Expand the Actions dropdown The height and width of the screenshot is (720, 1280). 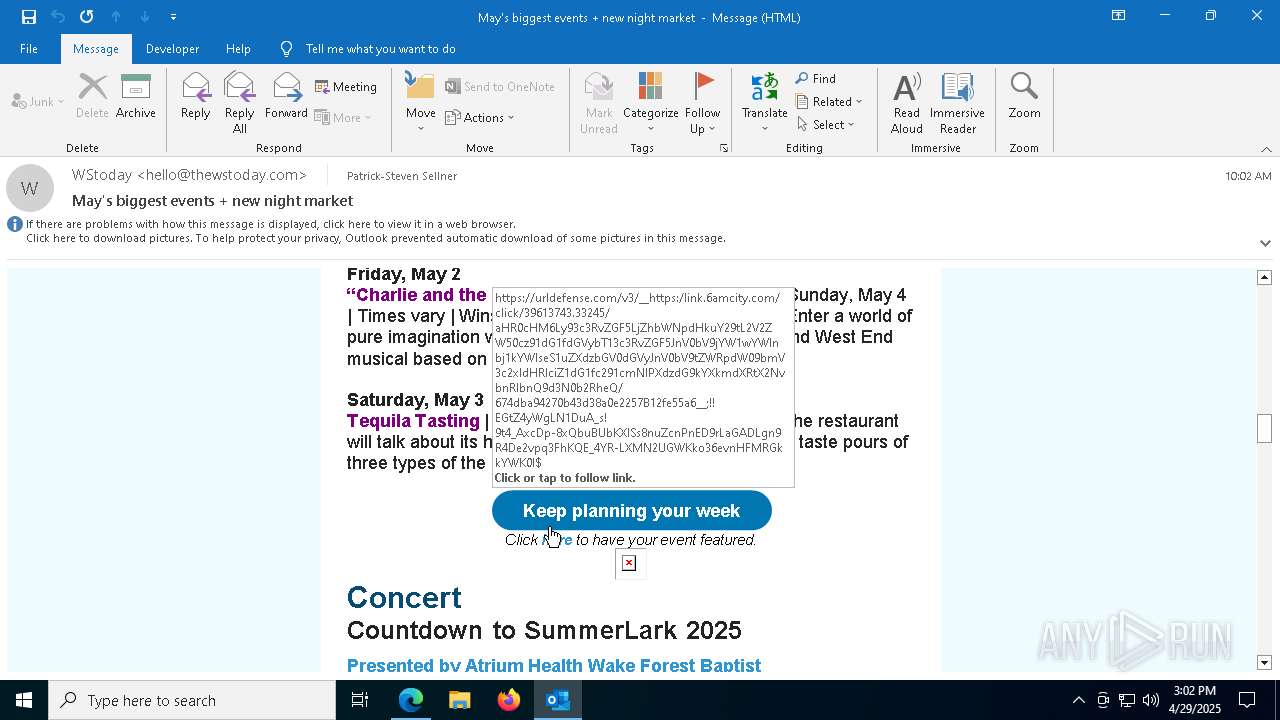coord(480,117)
